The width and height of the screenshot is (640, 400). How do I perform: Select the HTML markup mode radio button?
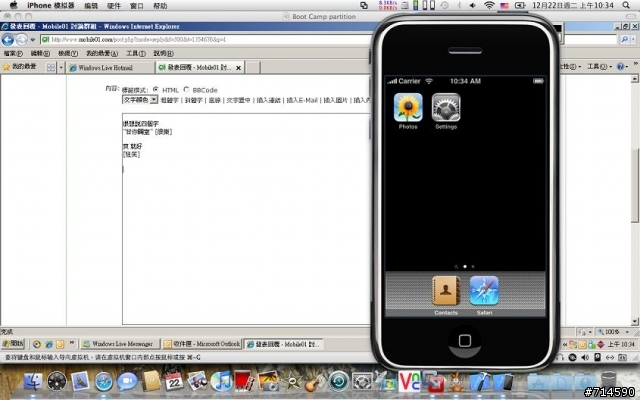156,89
